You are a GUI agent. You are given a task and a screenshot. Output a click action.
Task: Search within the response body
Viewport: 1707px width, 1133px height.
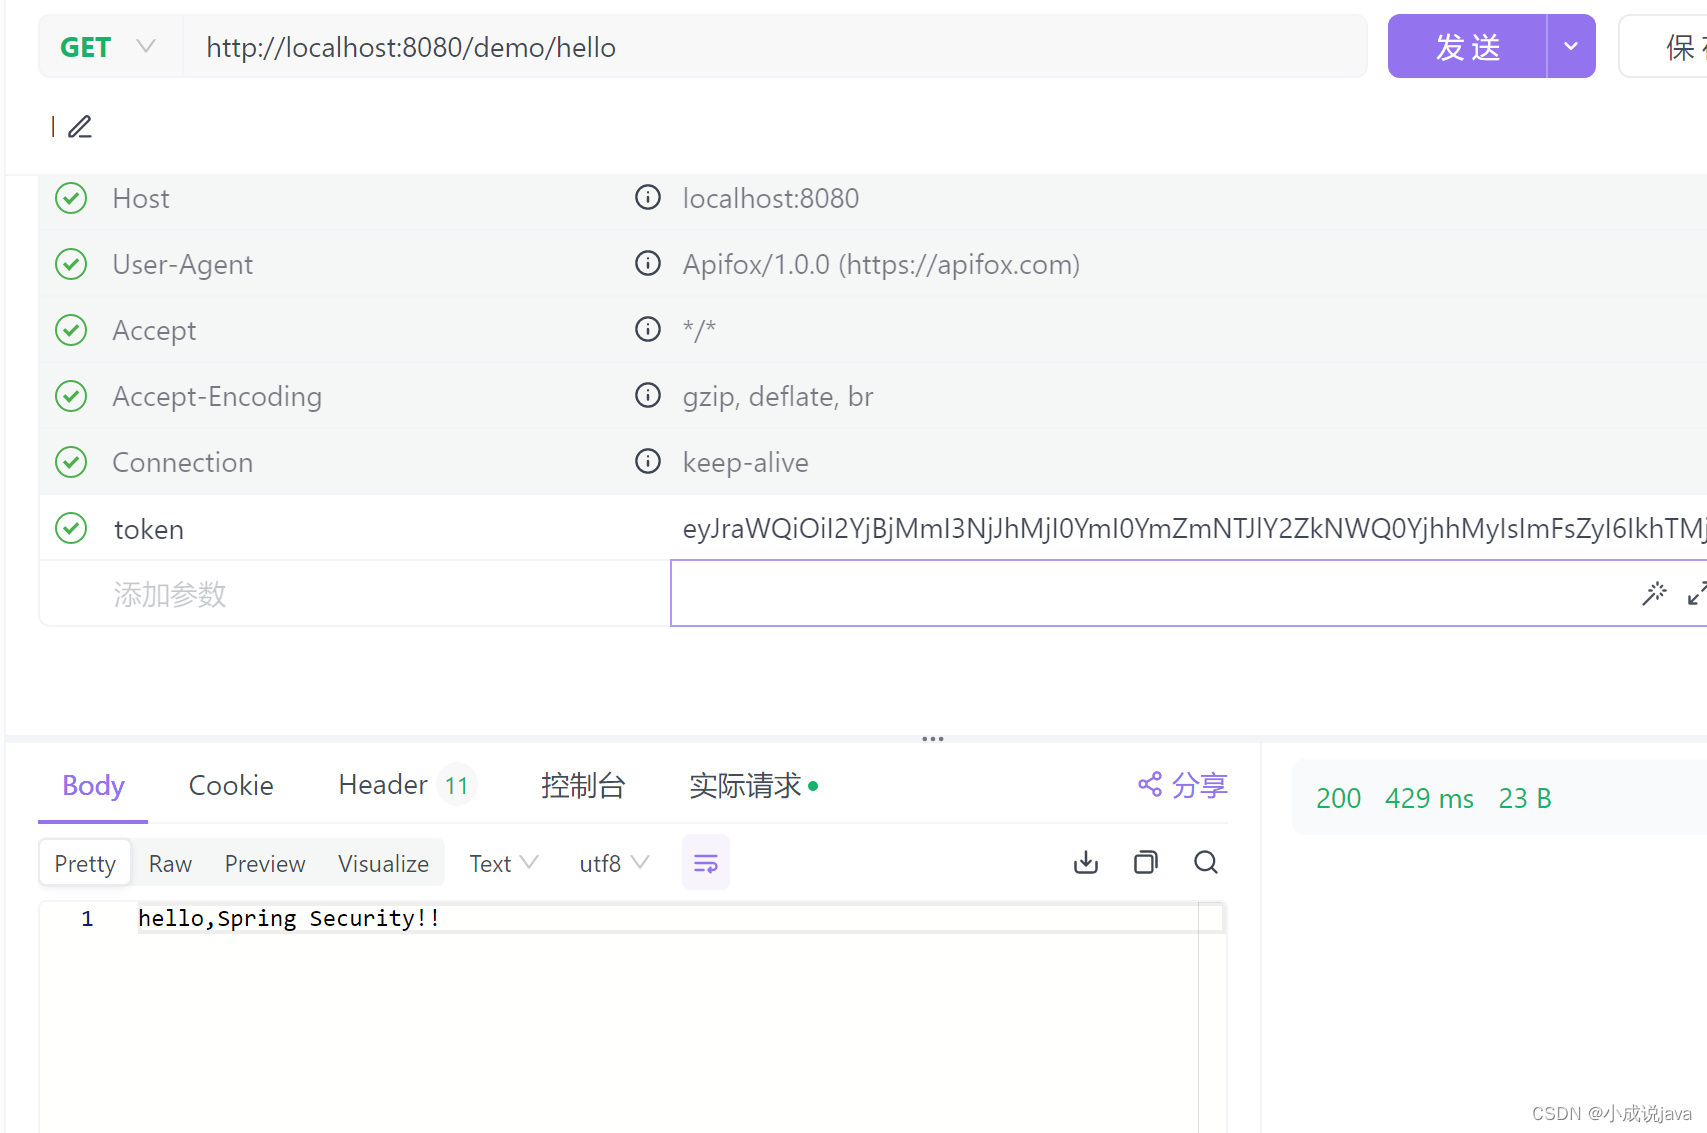[x=1206, y=862]
